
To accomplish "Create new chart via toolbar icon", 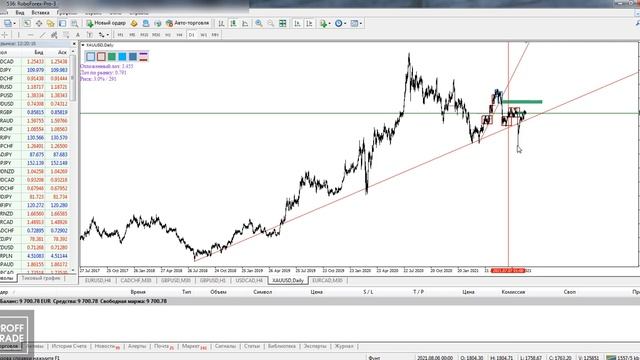I will pyautogui.click(x=8, y=23).
